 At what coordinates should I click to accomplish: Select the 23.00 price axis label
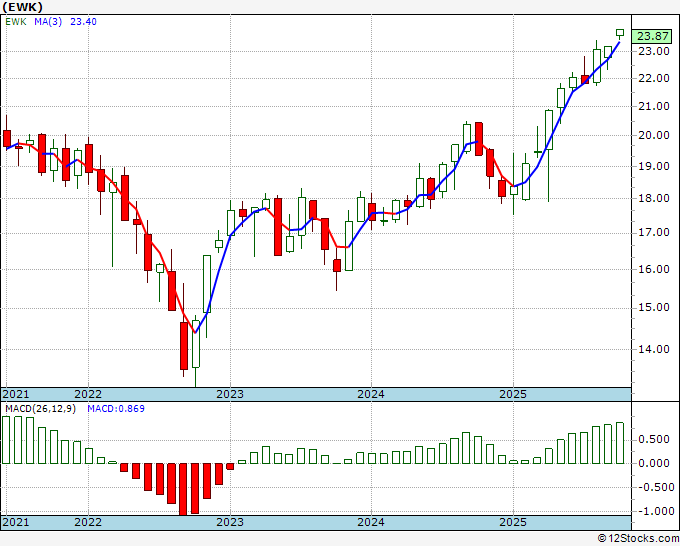654,51
